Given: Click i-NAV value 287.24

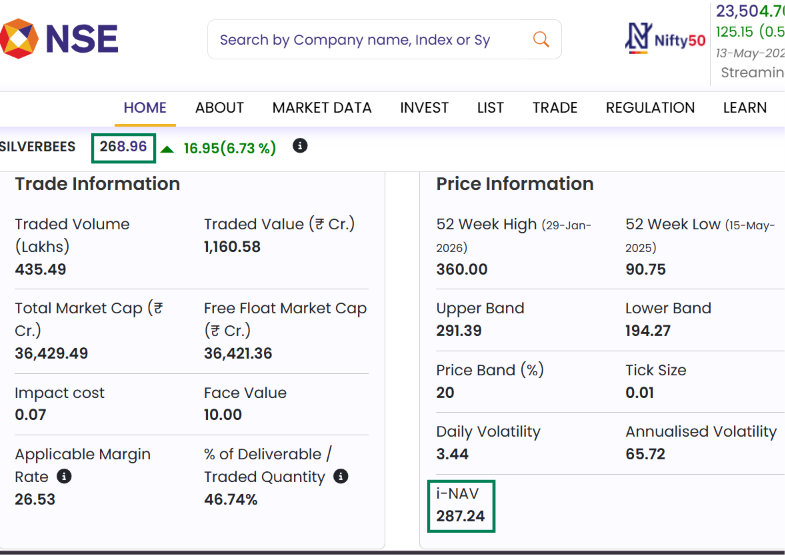Looking at the screenshot, I should [461, 516].
